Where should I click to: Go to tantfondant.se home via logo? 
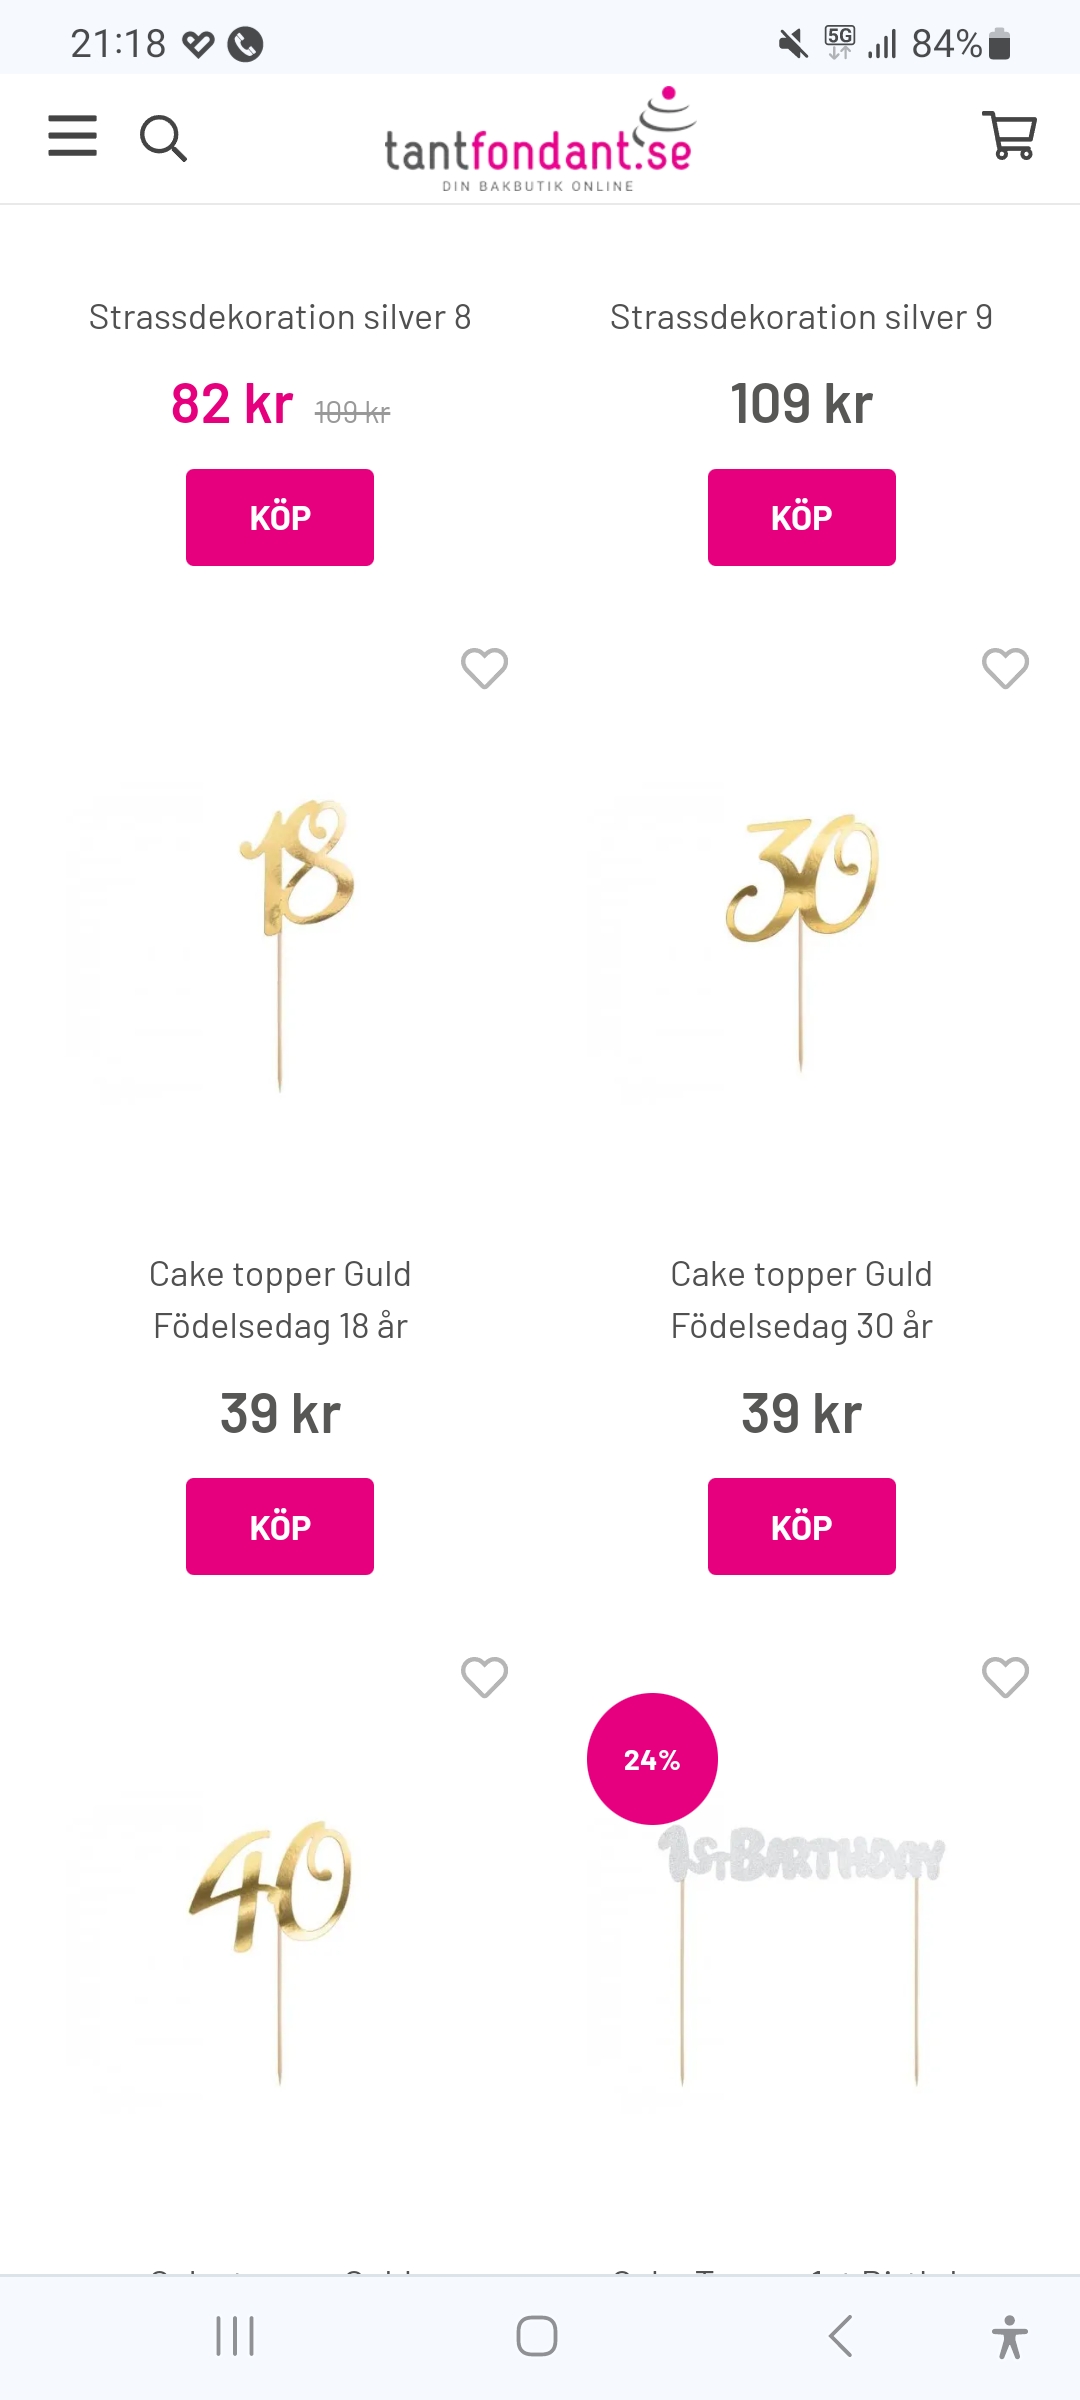540,141
